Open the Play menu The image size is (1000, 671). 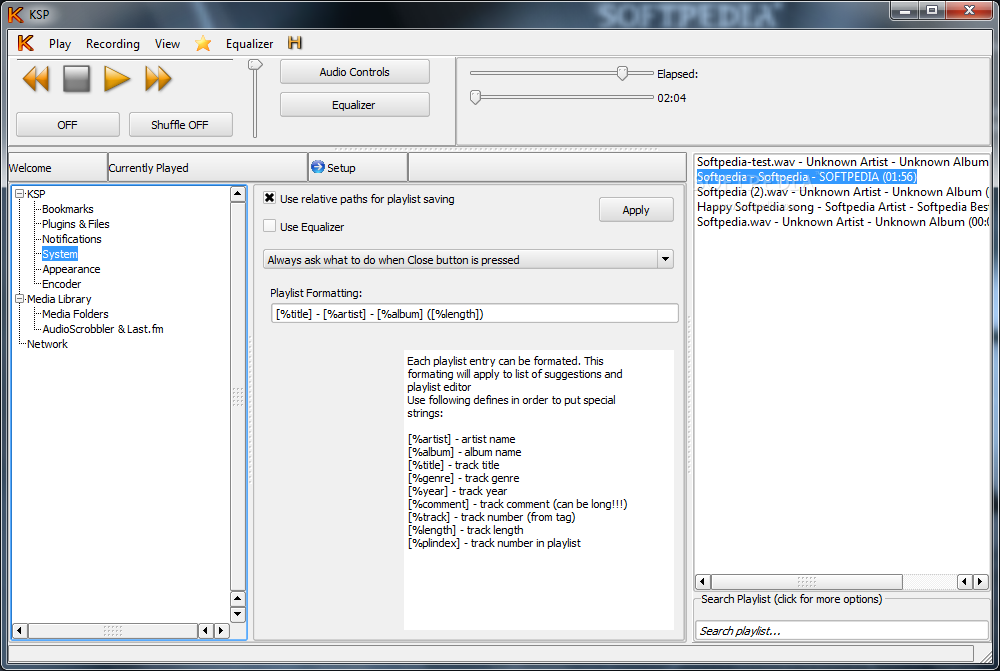point(60,43)
